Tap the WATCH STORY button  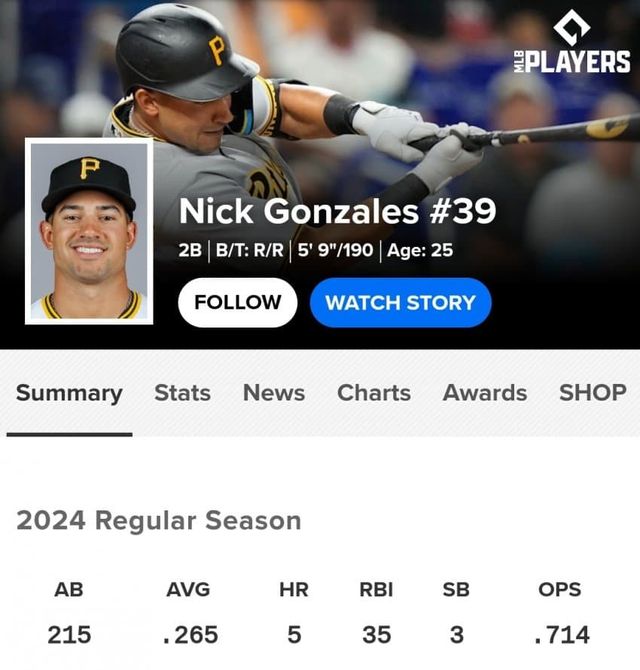click(400, 302)
